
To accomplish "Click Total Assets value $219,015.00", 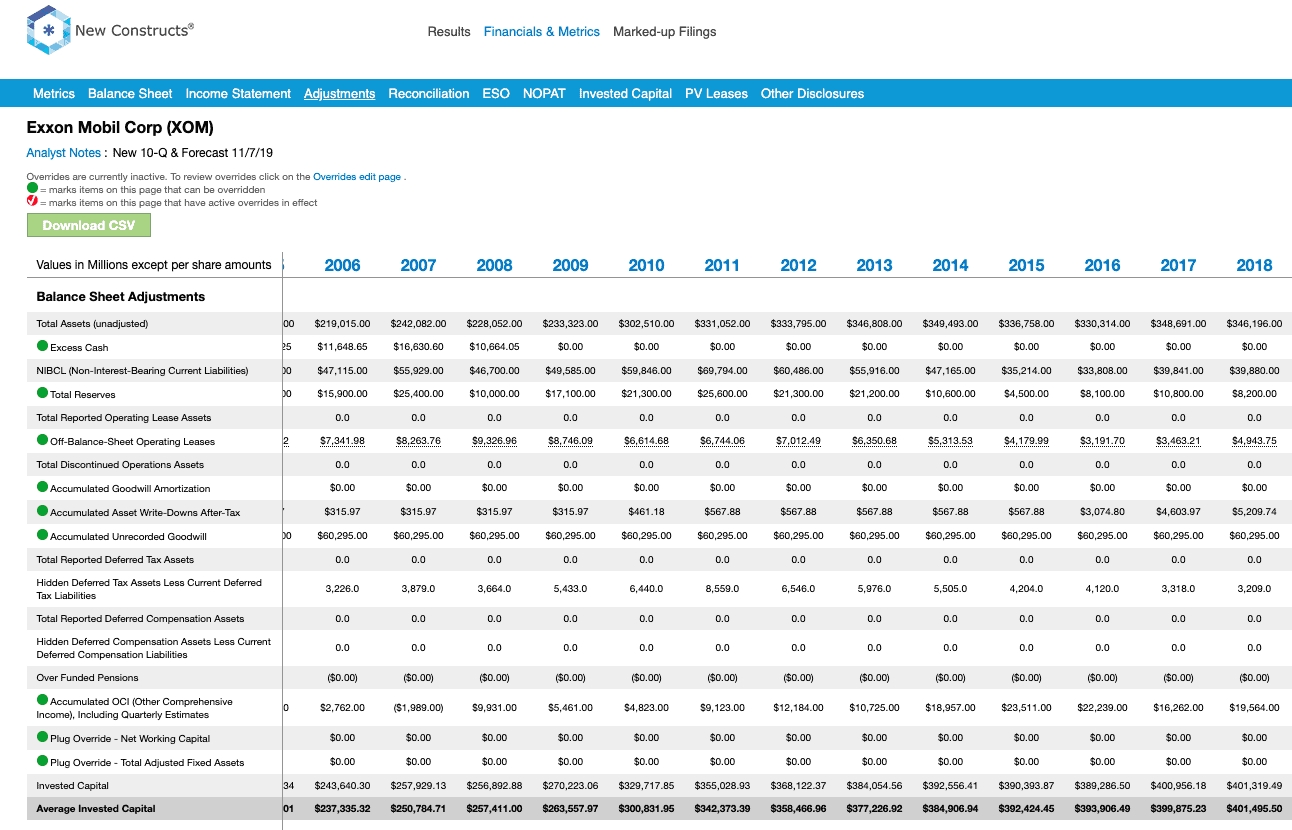I will 342,324.
